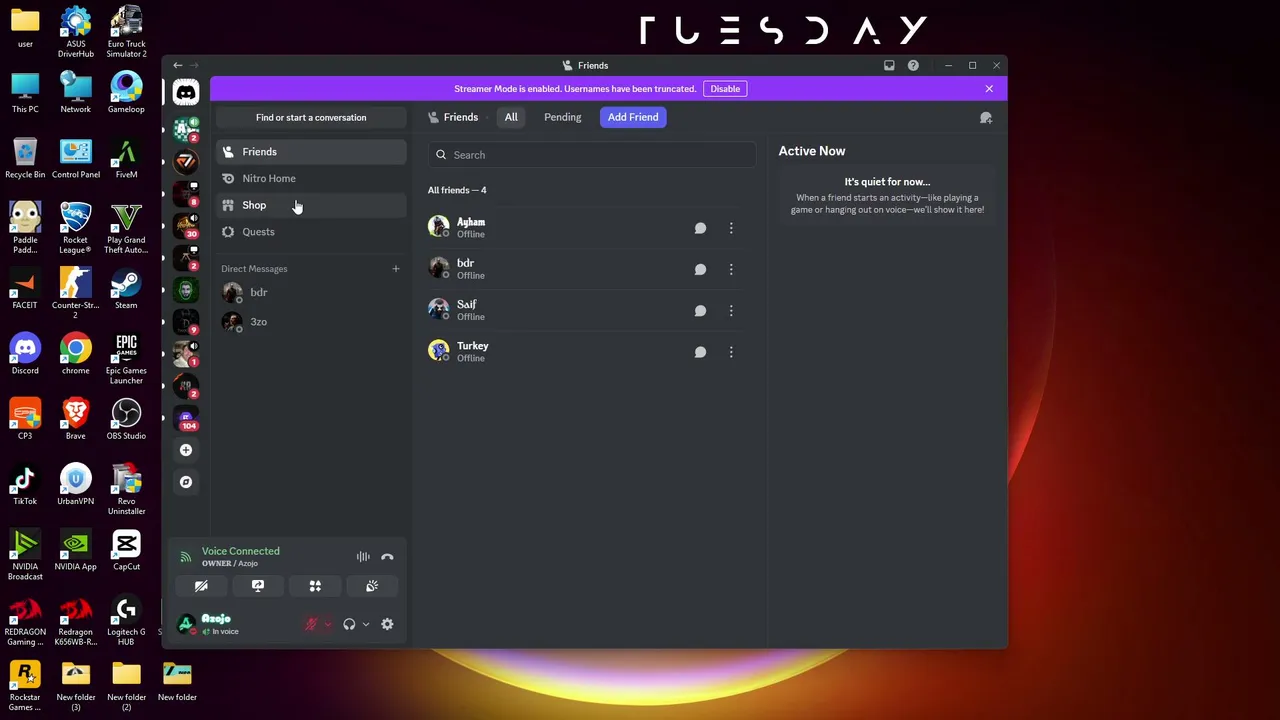Click the Add Friend button
The height and width of the screenshot is (720, 1280).
tap(633, 117)
